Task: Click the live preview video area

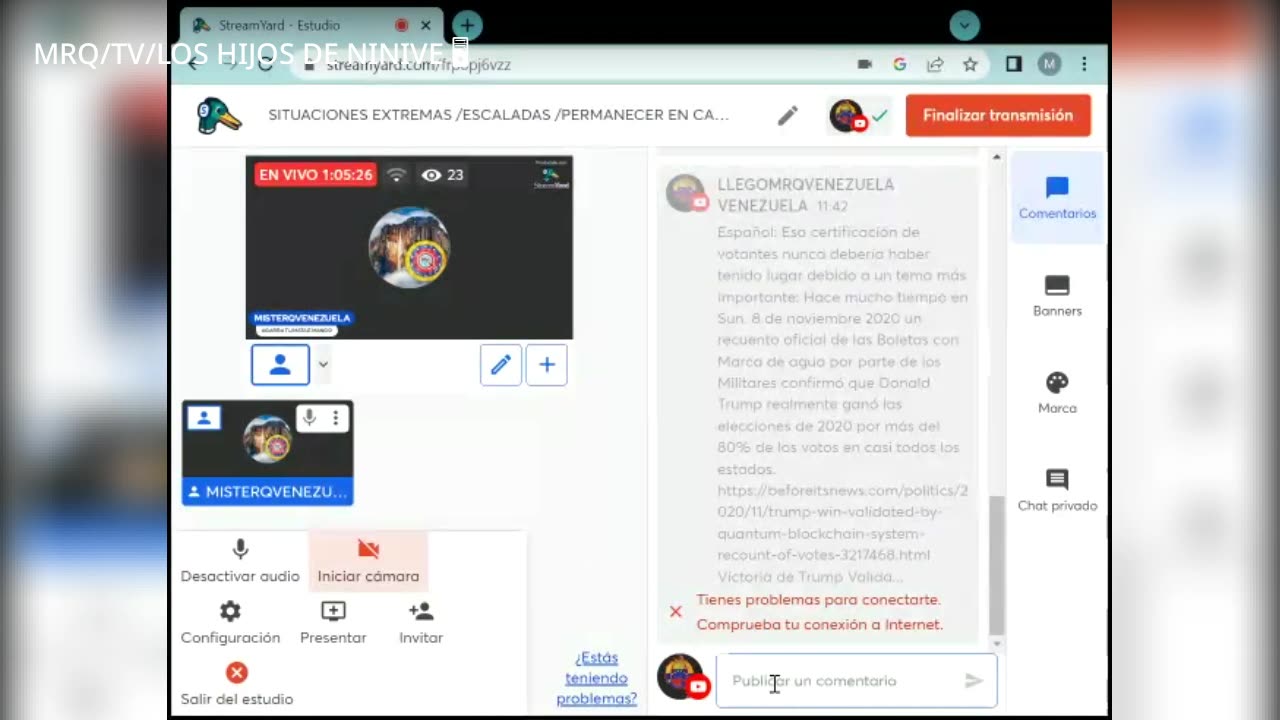Action: click(409, 248)
